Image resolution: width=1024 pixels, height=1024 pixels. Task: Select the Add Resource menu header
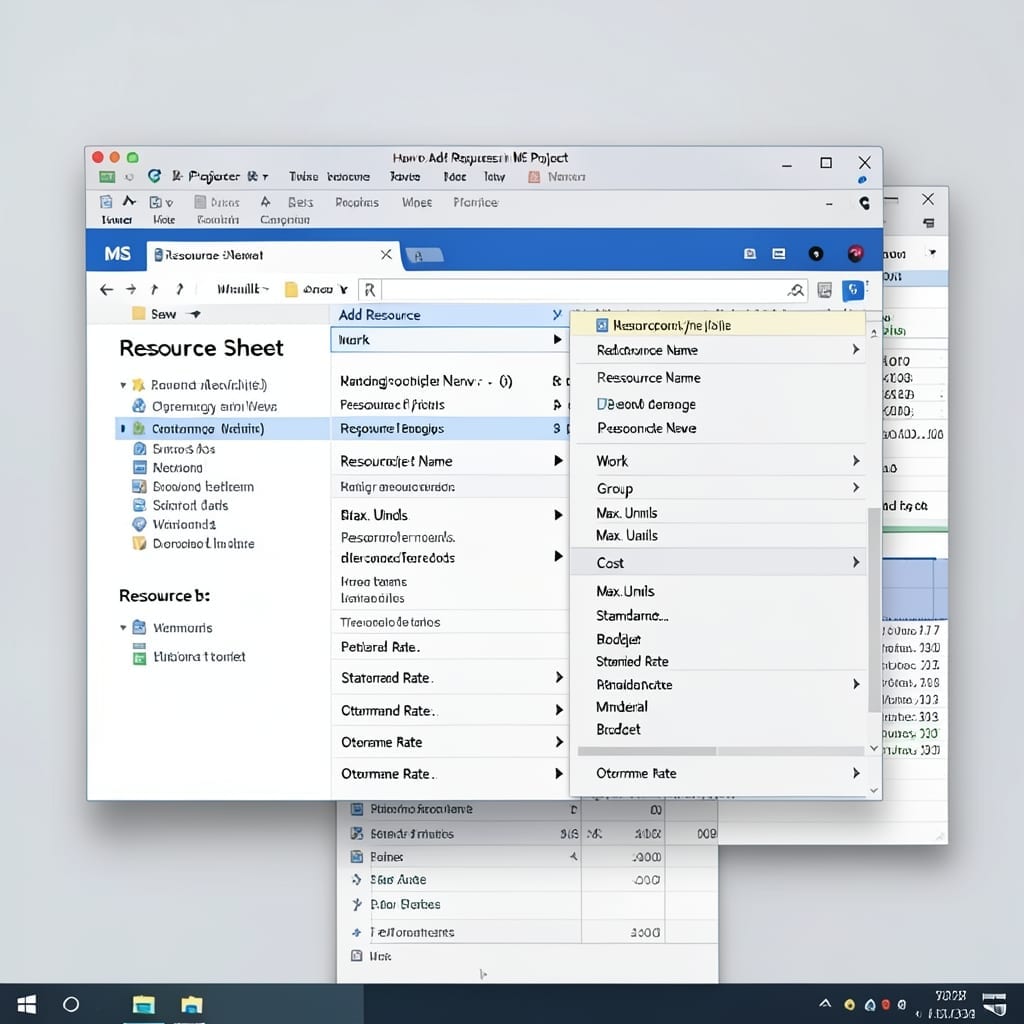450,315
